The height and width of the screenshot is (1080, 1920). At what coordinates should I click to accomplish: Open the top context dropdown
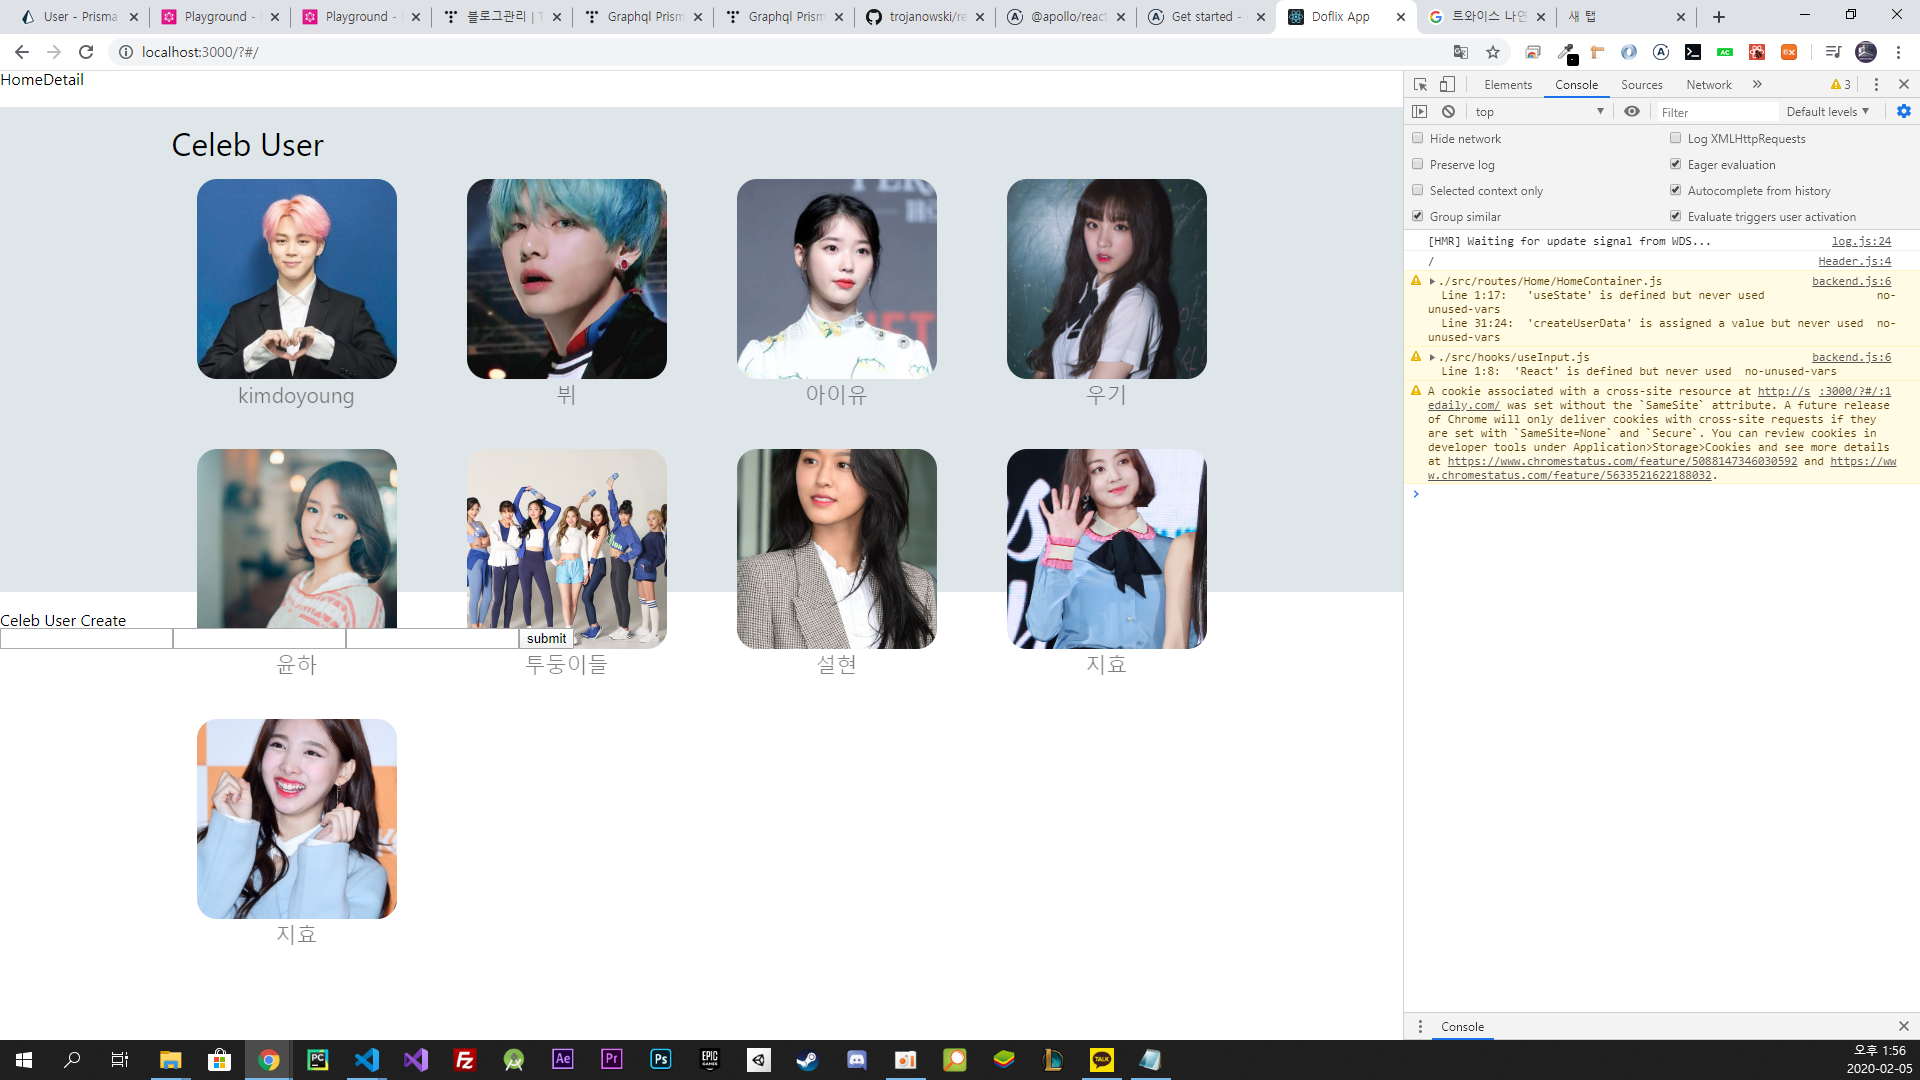(1538, 112)
